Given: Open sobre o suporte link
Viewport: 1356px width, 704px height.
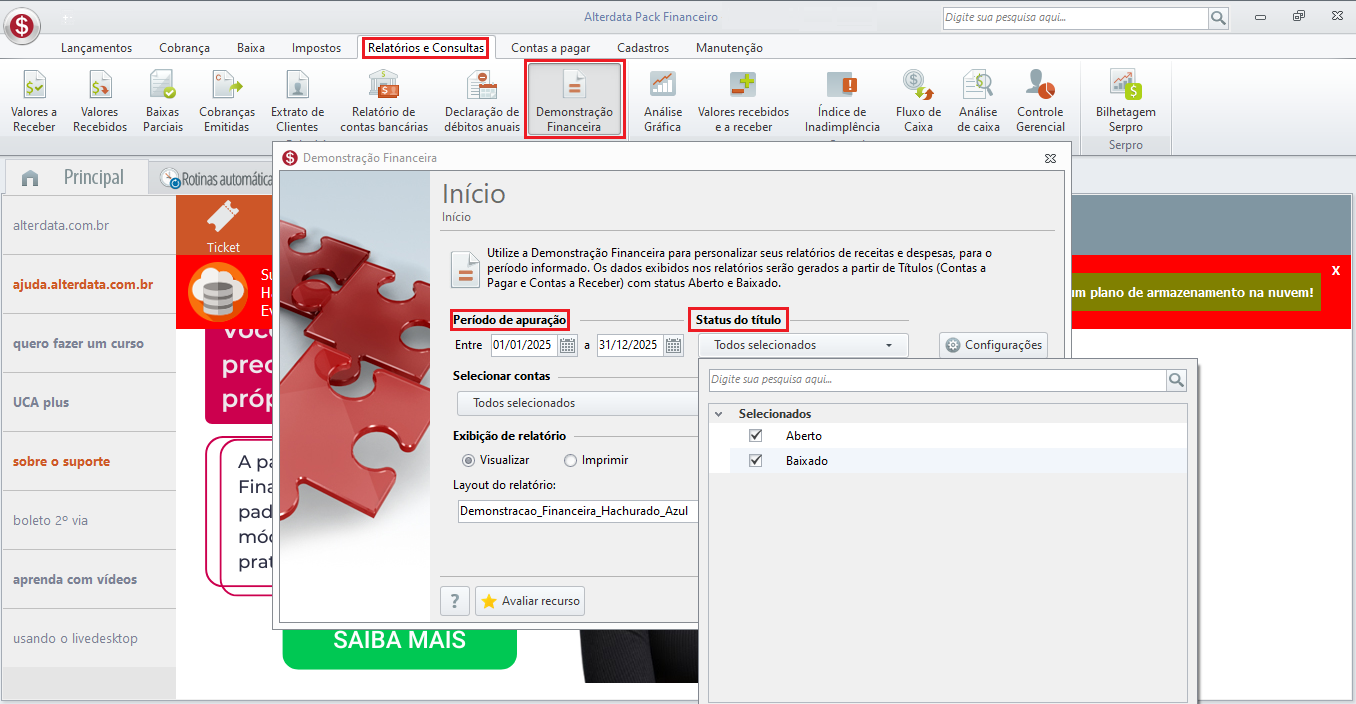Looking at the screenshot, I should coord(88,461).
